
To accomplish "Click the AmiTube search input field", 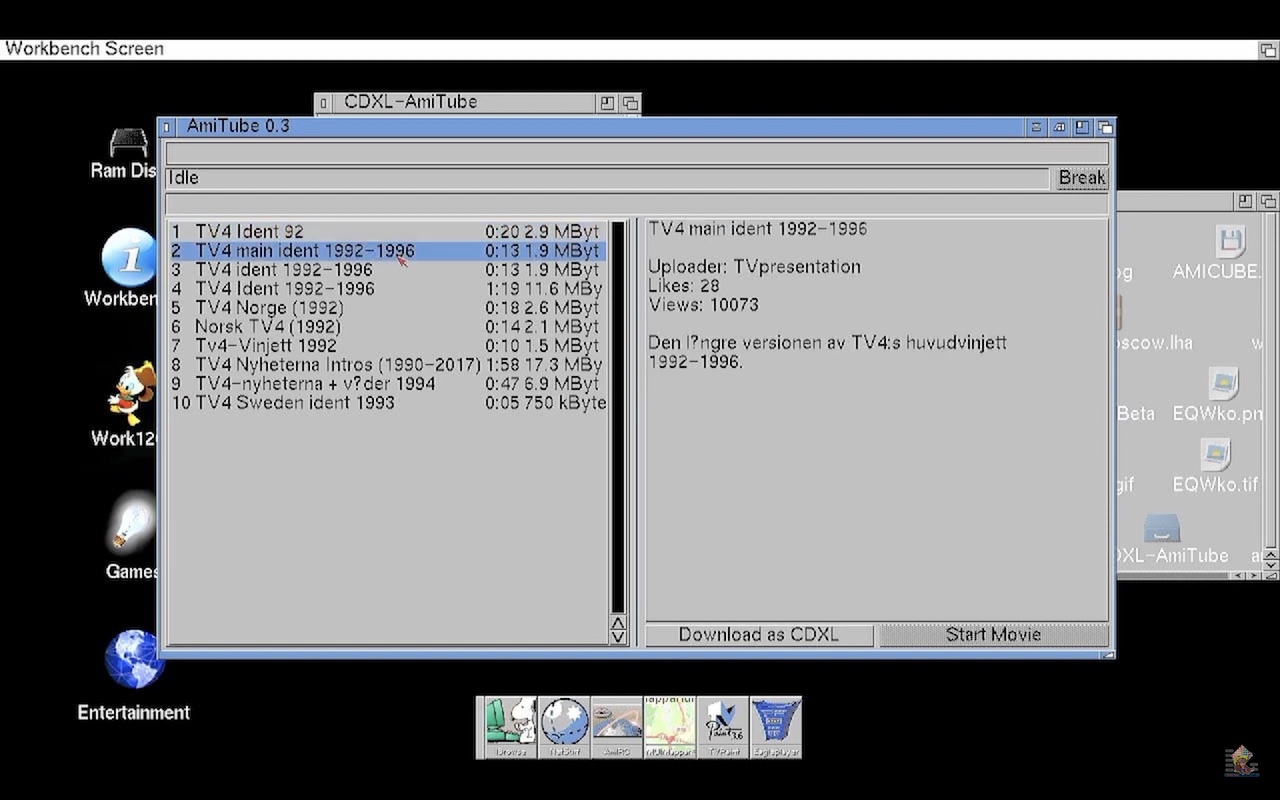I will pos(637,153).
